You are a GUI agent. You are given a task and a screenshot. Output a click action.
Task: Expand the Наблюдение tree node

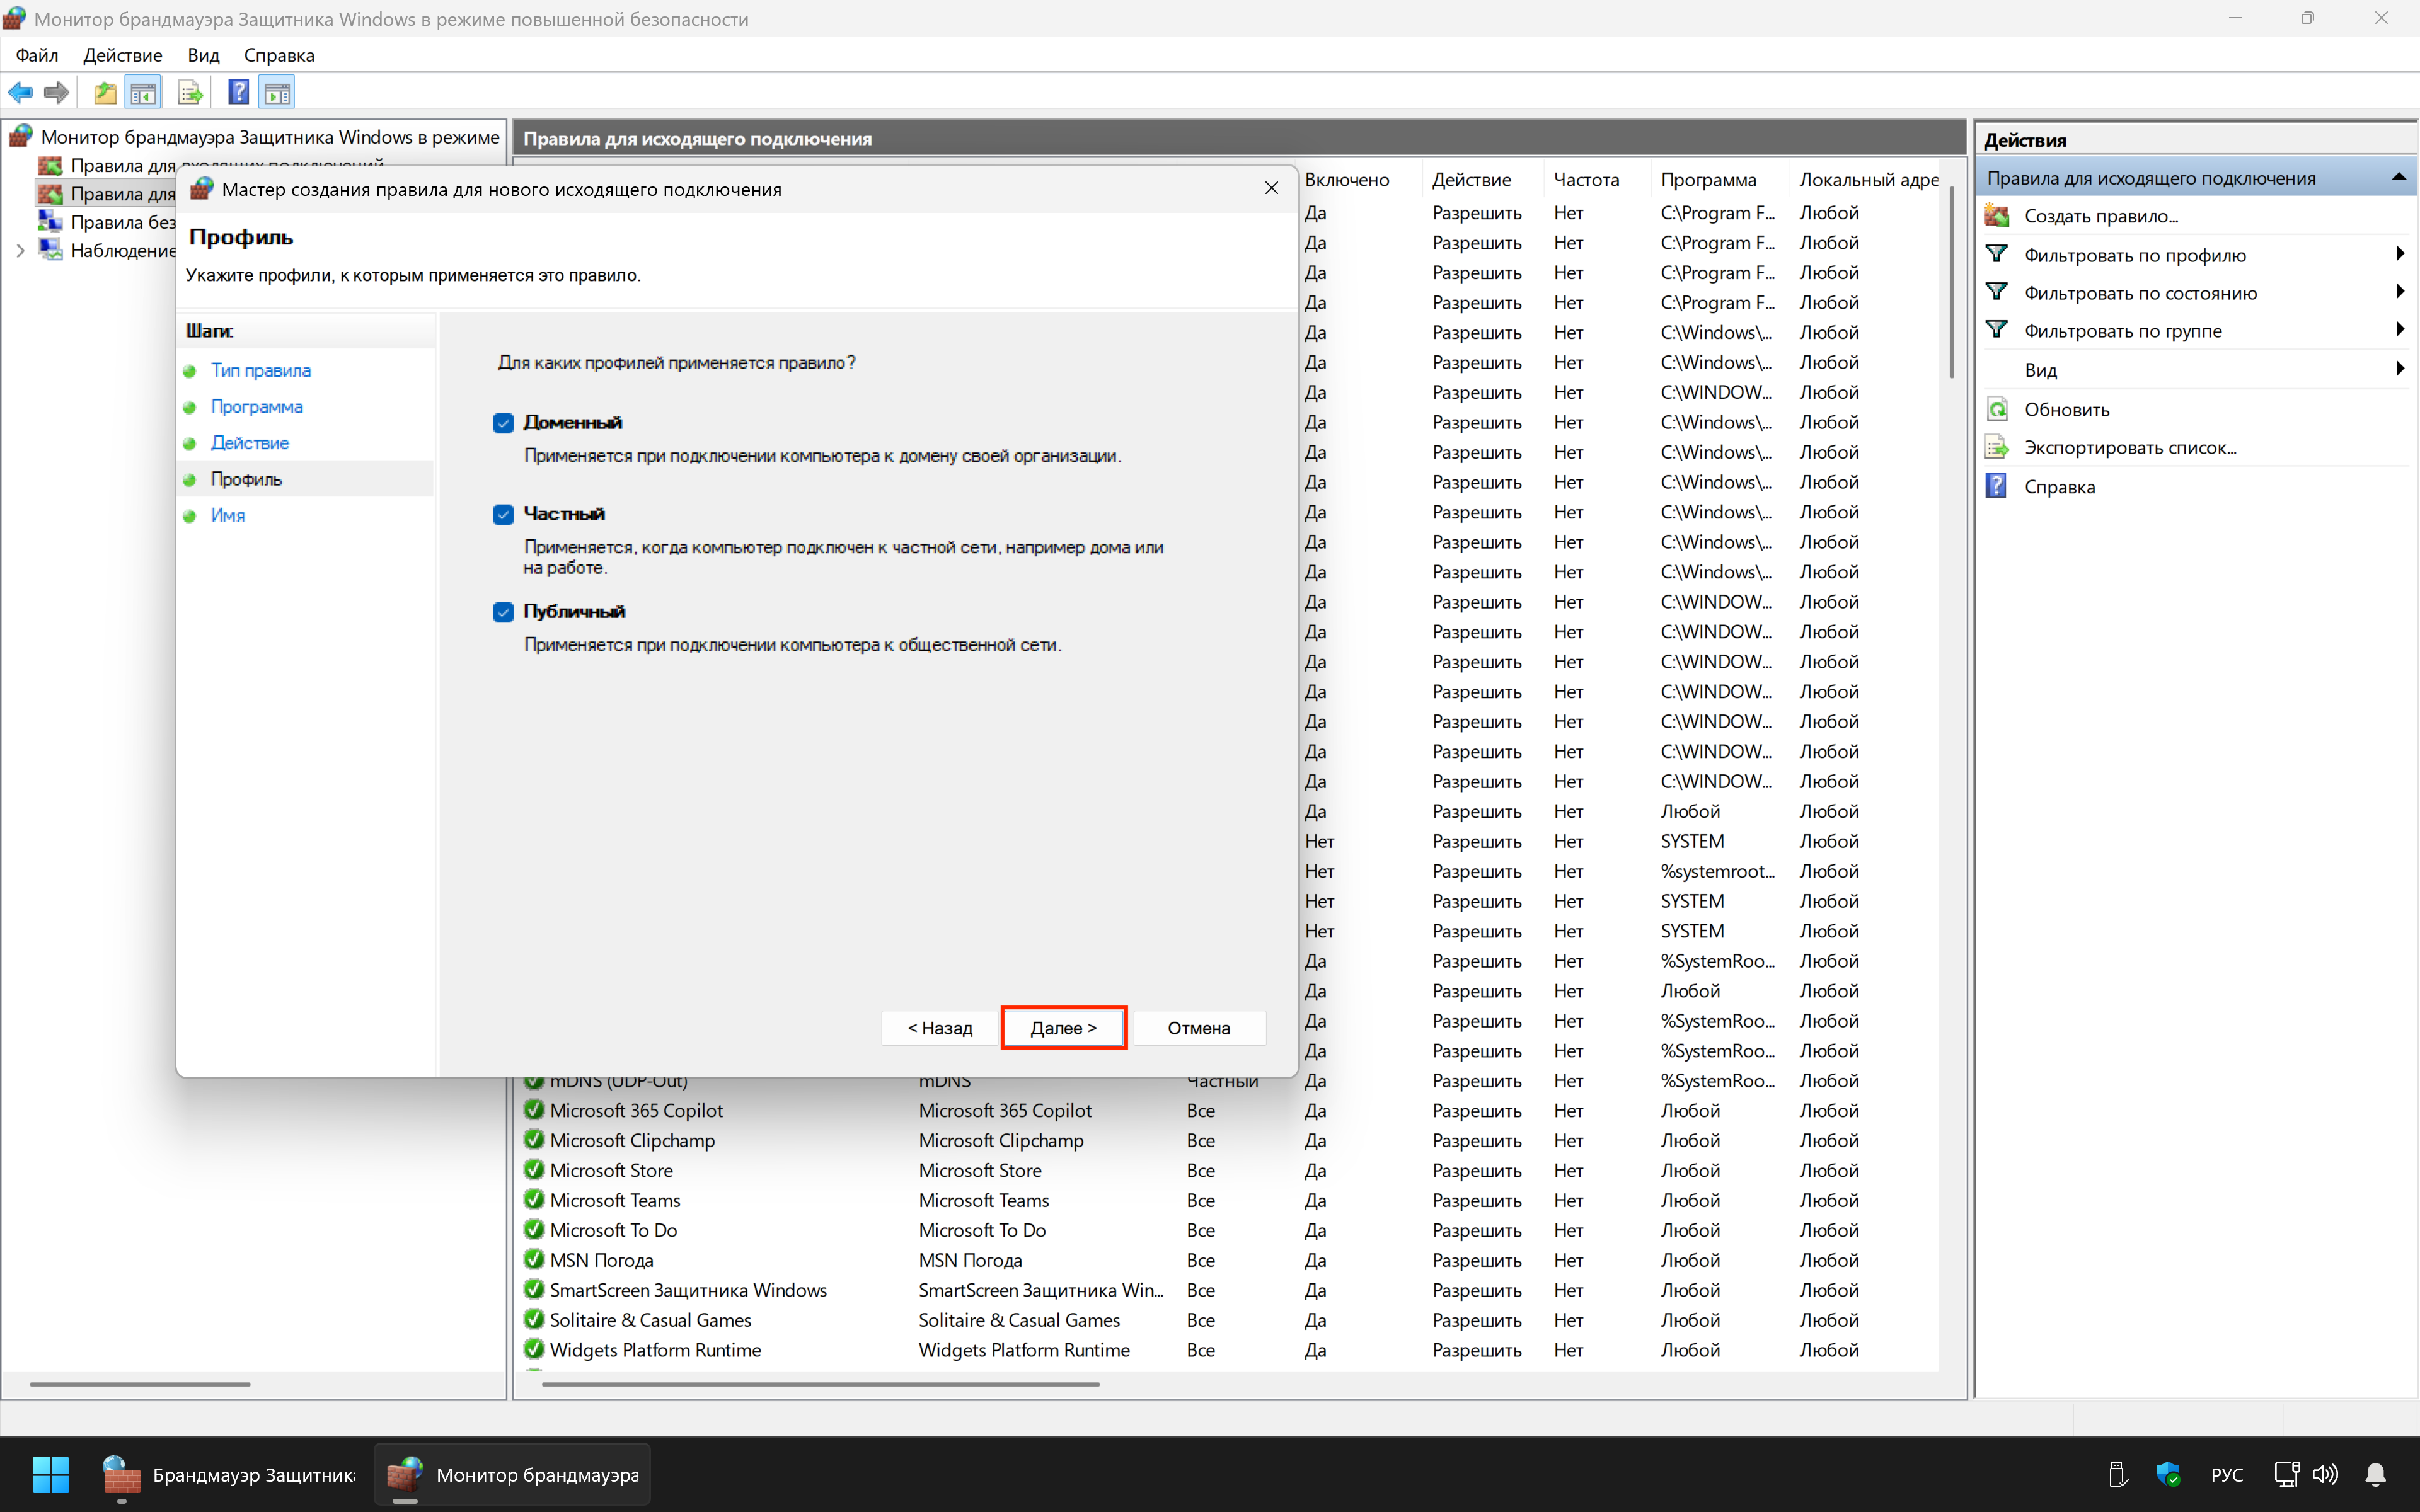point(20,251)
